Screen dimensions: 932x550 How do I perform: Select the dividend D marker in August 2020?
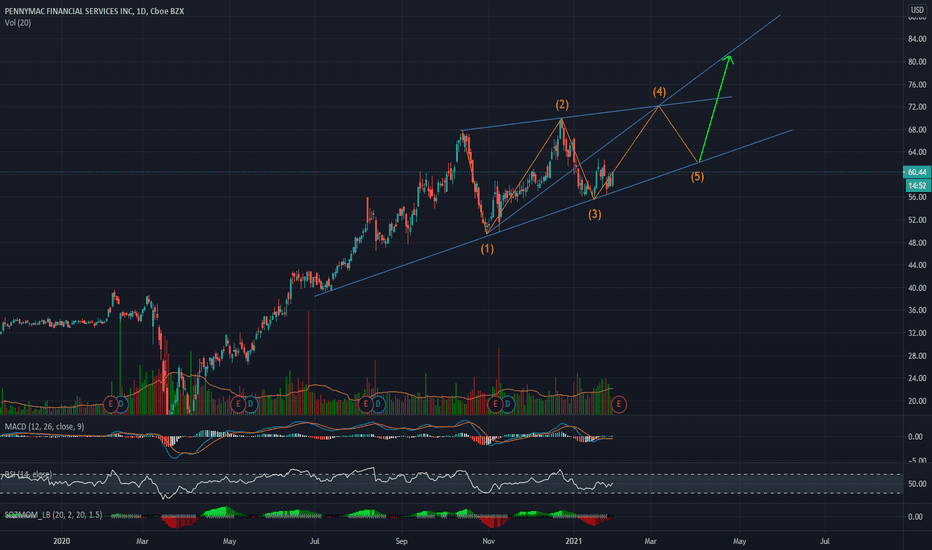click(377, 404)
